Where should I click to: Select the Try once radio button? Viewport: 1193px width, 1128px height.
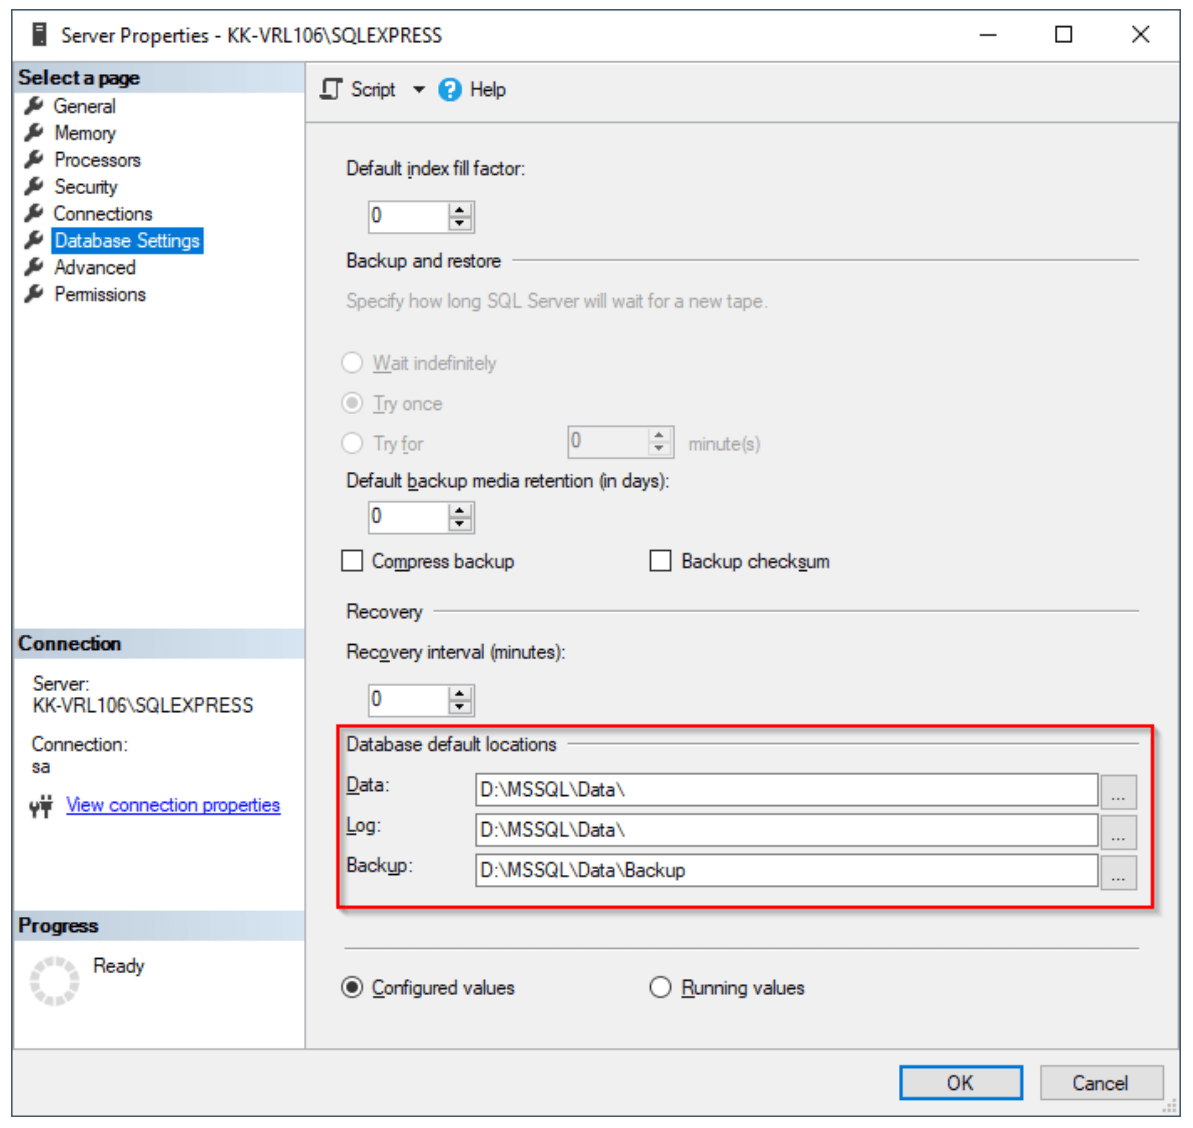(x=352, y=403)
